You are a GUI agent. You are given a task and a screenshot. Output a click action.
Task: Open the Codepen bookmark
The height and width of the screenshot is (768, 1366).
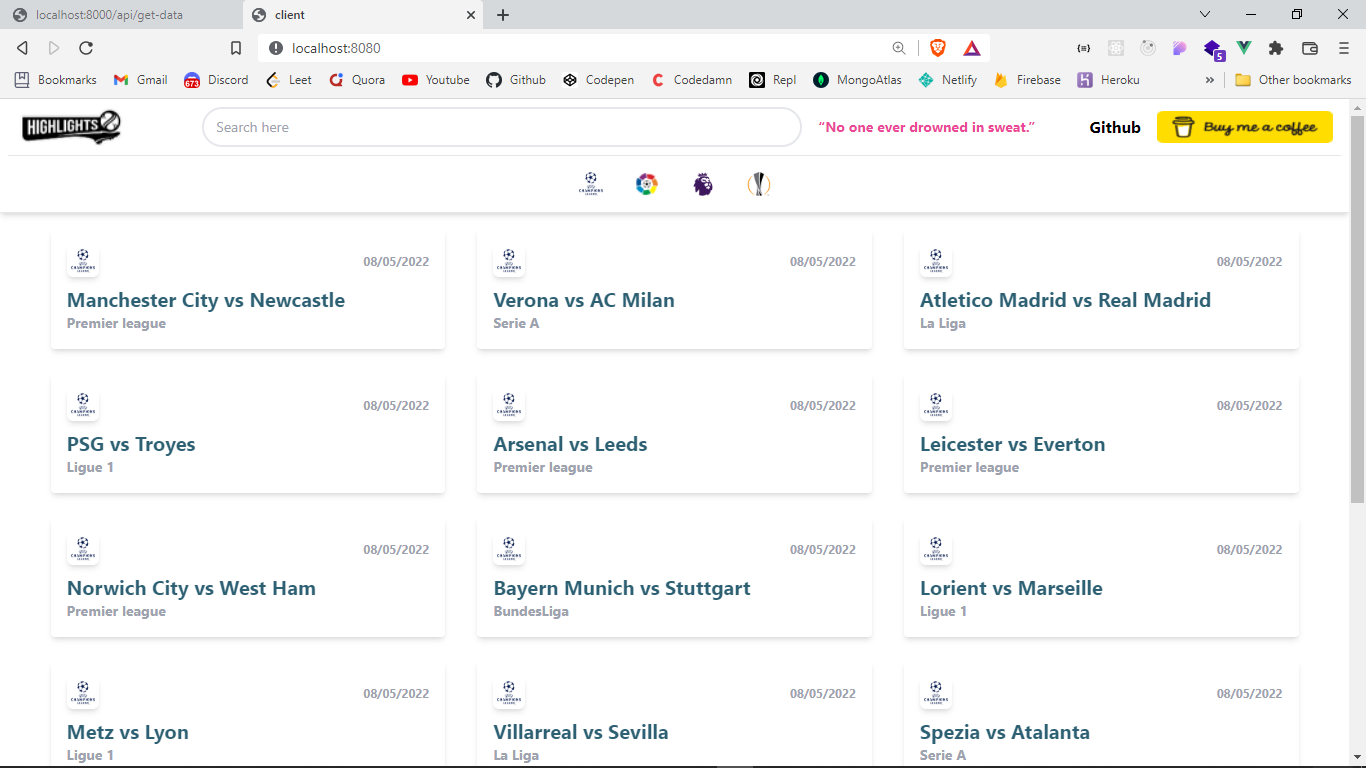(x=598, y=80)
